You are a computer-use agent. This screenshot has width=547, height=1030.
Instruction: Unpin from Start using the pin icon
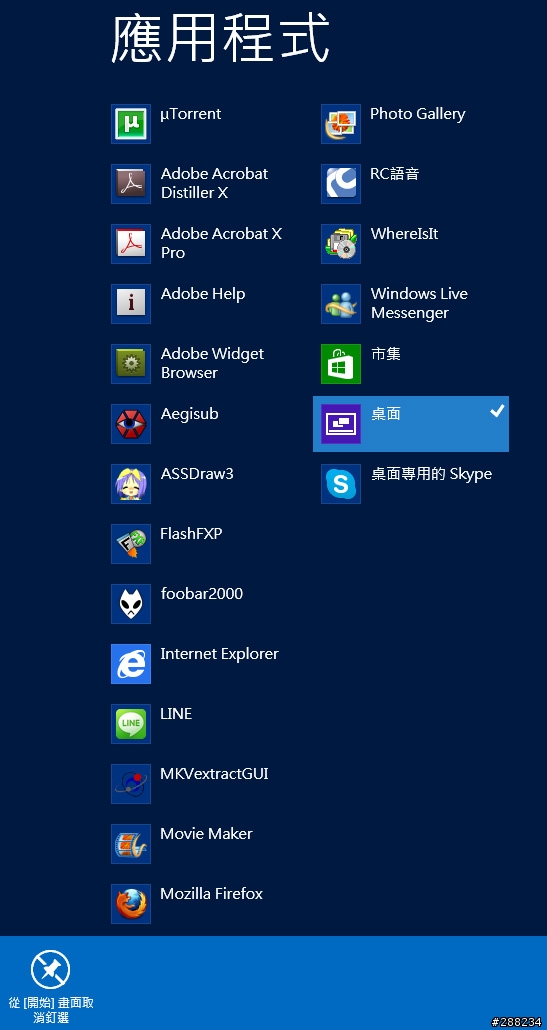click(x=51, y=970)
